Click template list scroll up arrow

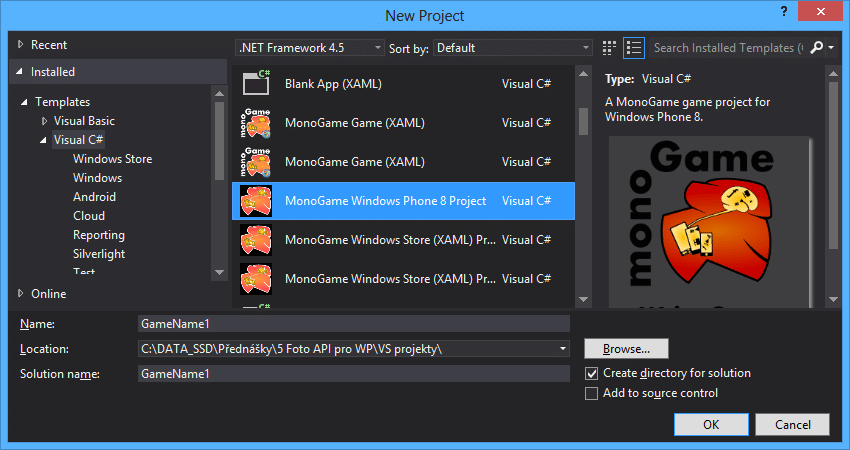[x=583, y=74]
